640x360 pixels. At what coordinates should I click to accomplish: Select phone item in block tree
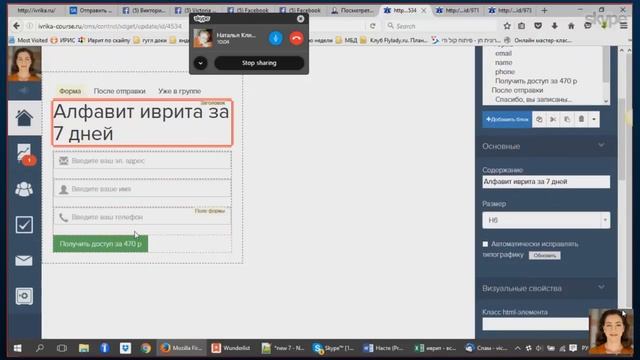point(505,72)
